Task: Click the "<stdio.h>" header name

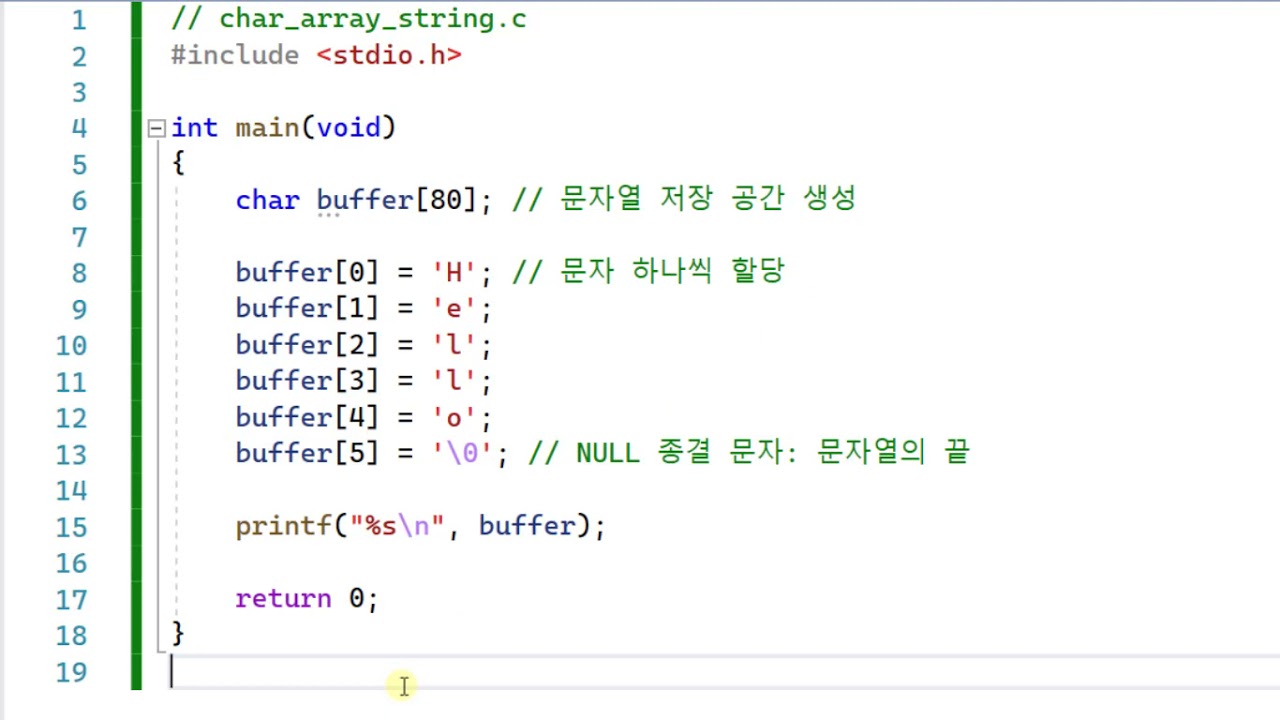Action: (389, 55)
